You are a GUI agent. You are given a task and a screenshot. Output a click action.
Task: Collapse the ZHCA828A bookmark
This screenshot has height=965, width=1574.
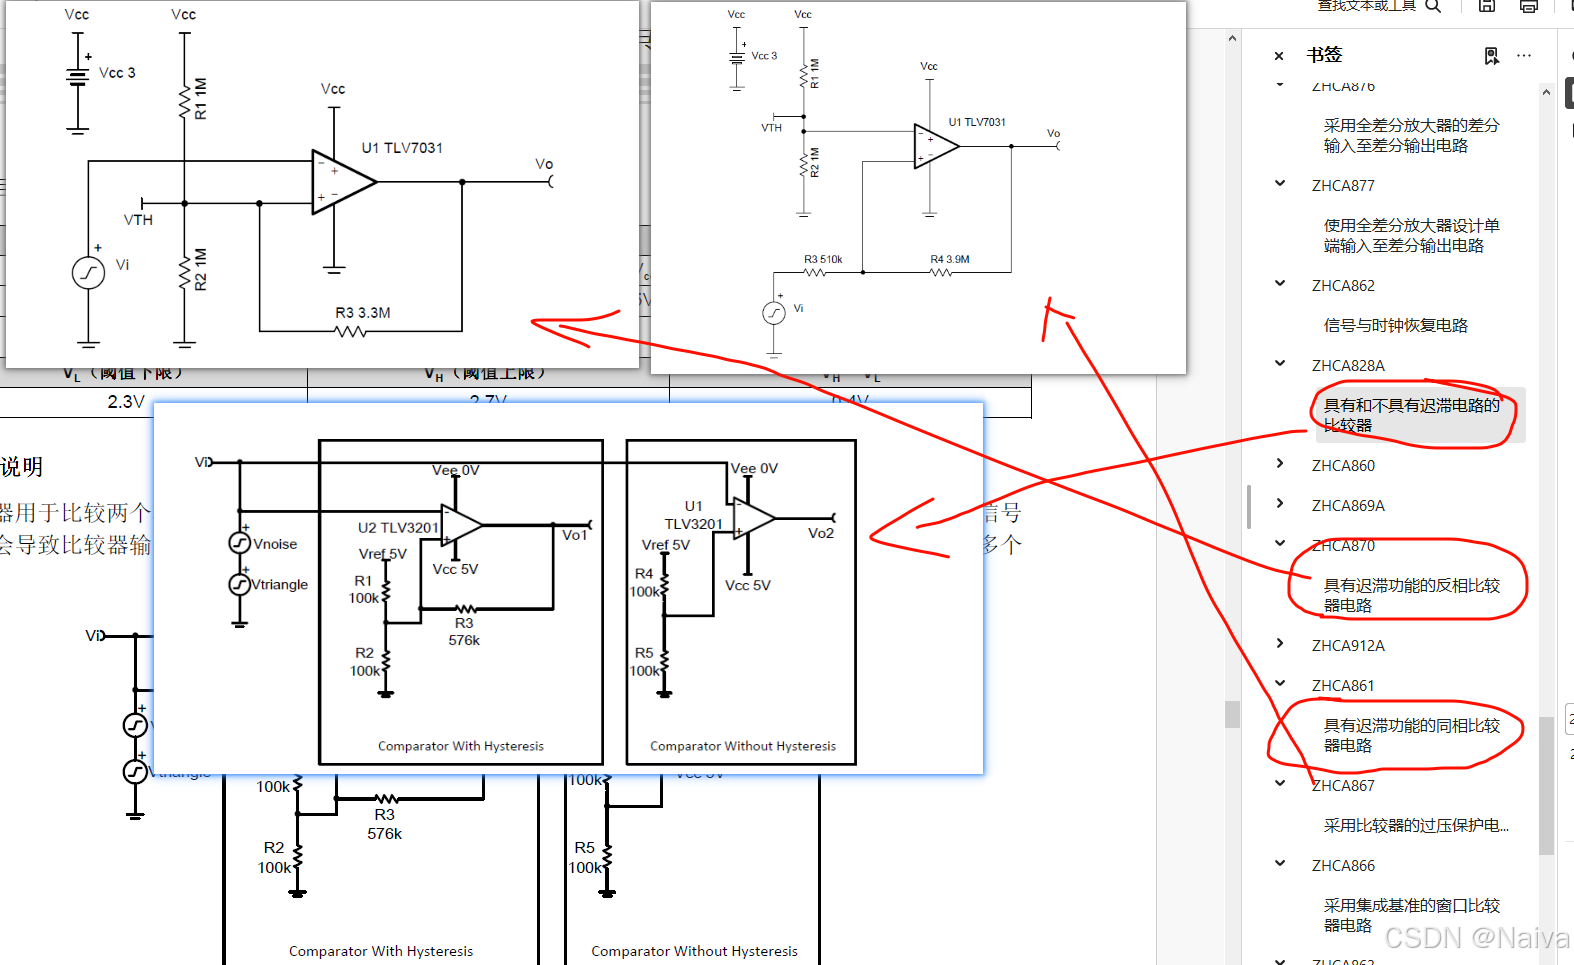pyautogui.click(x=1280, y=364)
